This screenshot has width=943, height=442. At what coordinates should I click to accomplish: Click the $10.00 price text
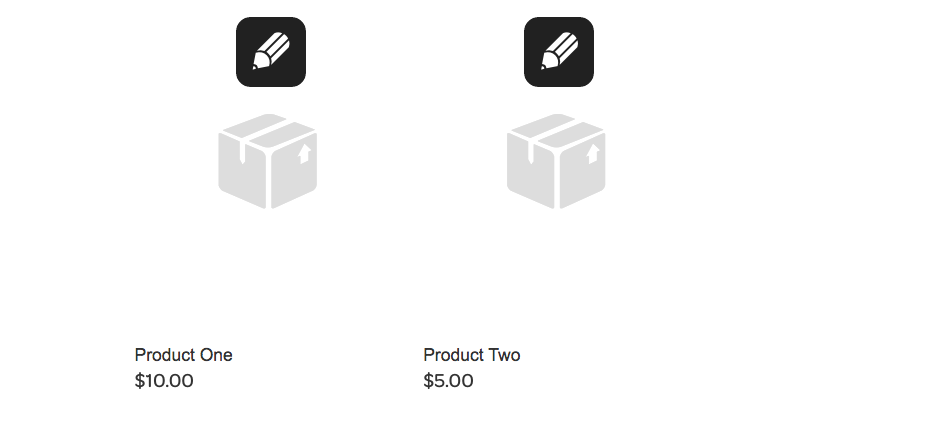click(164, 381)
